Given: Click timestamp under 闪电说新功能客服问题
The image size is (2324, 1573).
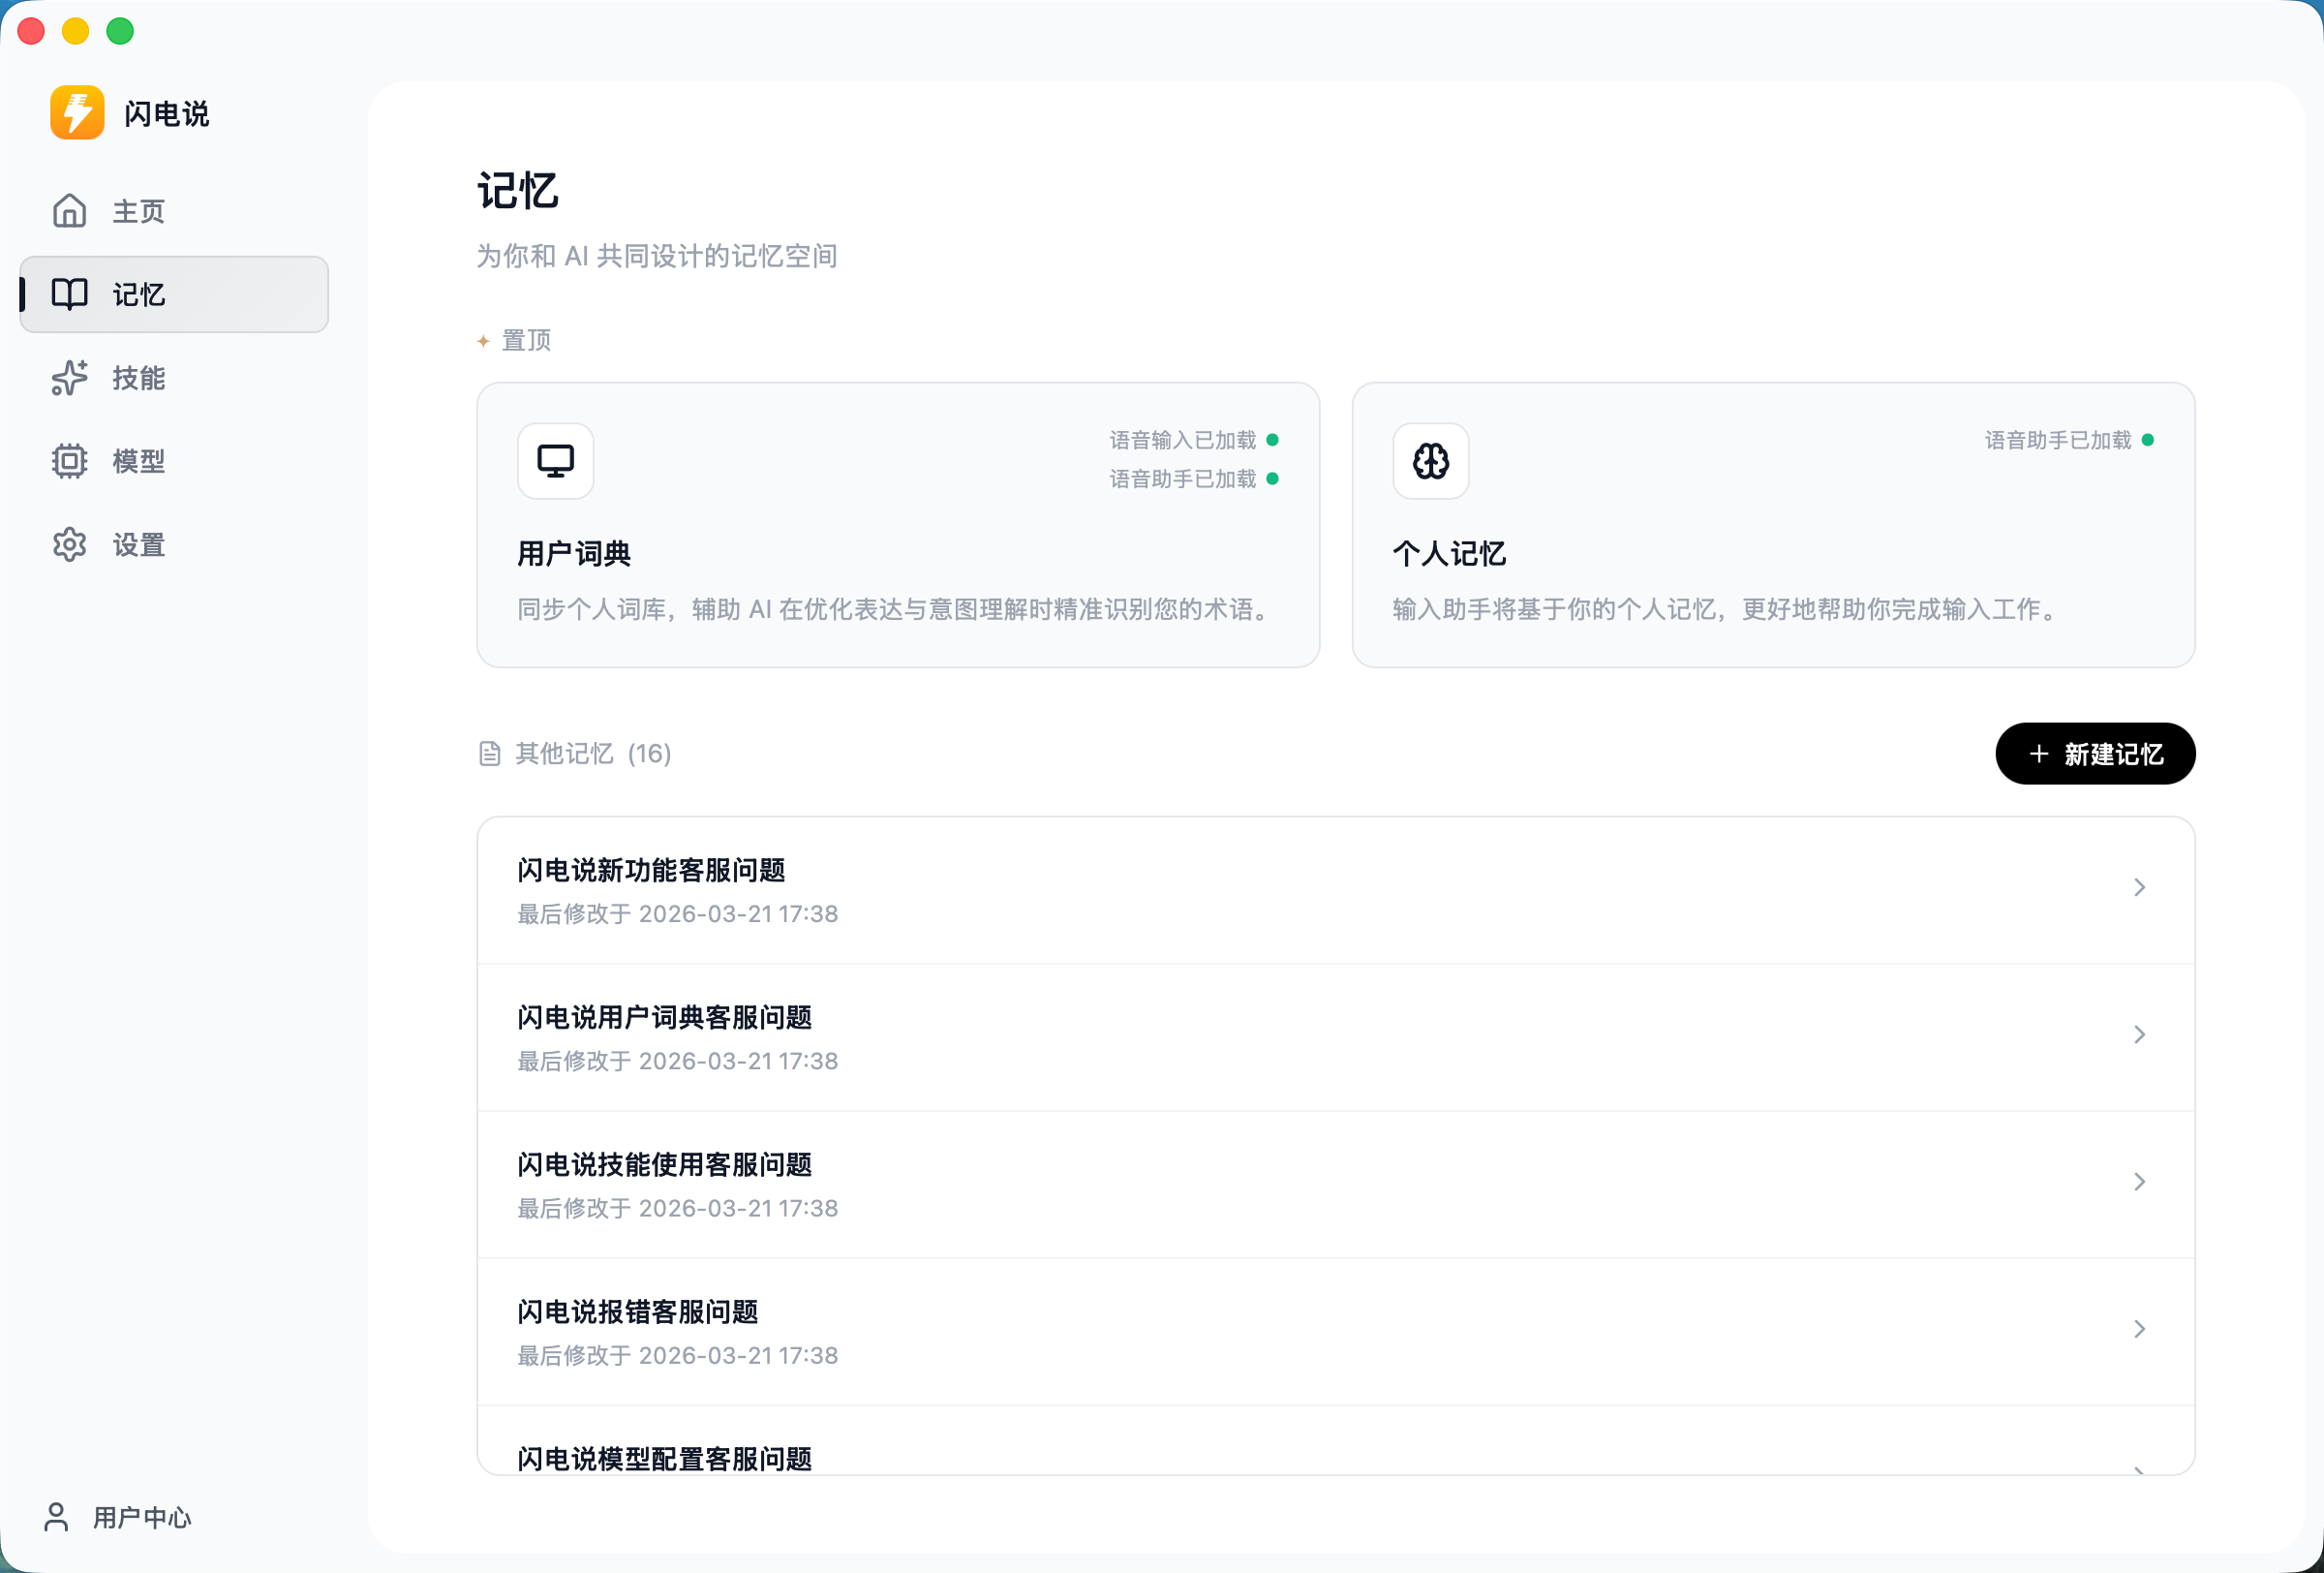Looking at the screenshot, I should coord(678,914).
